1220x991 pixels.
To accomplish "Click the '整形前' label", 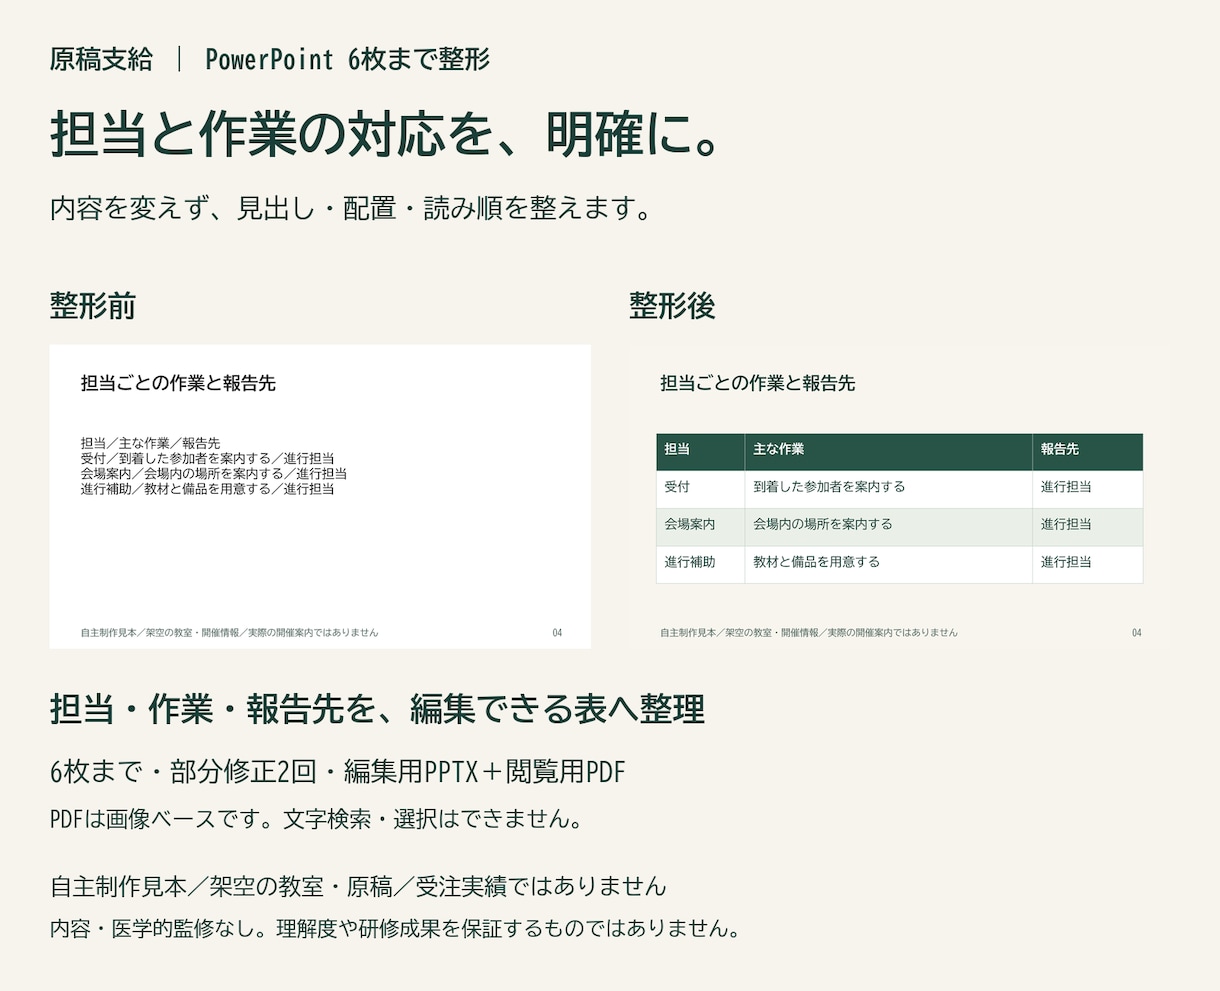I will (x=93, y=306).
